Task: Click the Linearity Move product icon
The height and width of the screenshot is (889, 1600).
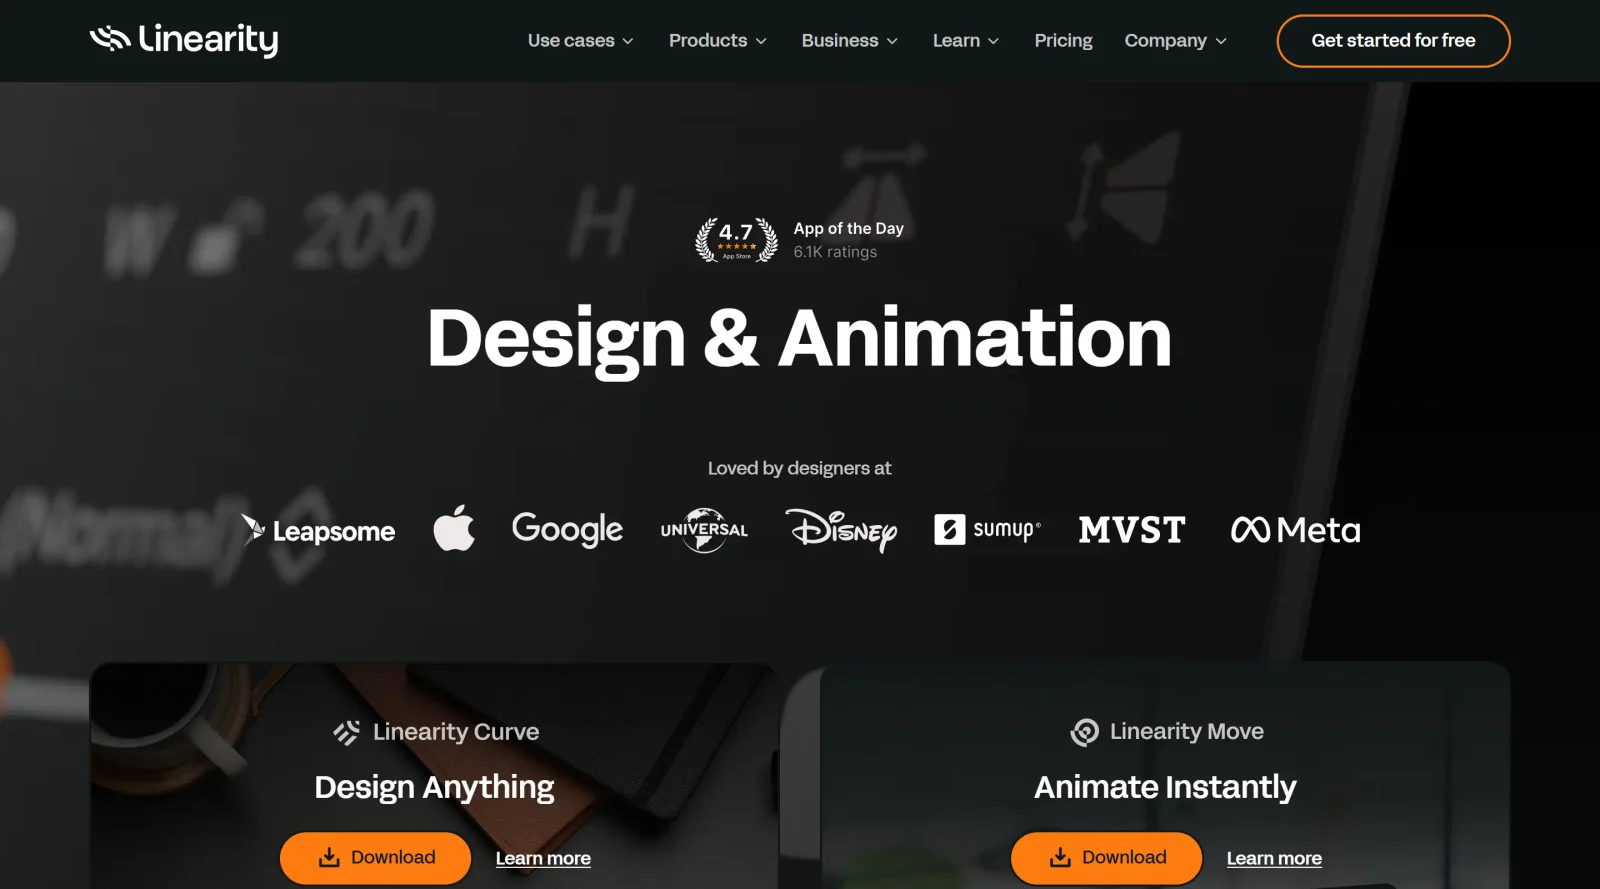Action: point(1084,733)
